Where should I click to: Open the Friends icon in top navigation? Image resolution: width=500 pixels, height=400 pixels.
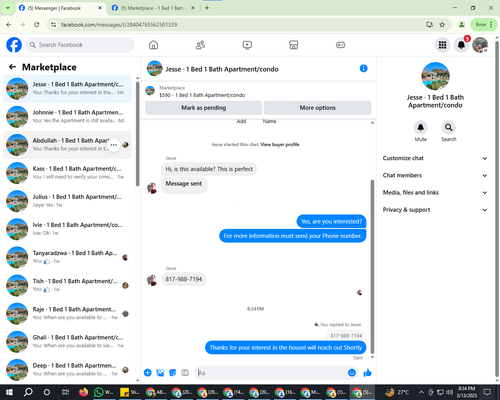tap(200, 45)
